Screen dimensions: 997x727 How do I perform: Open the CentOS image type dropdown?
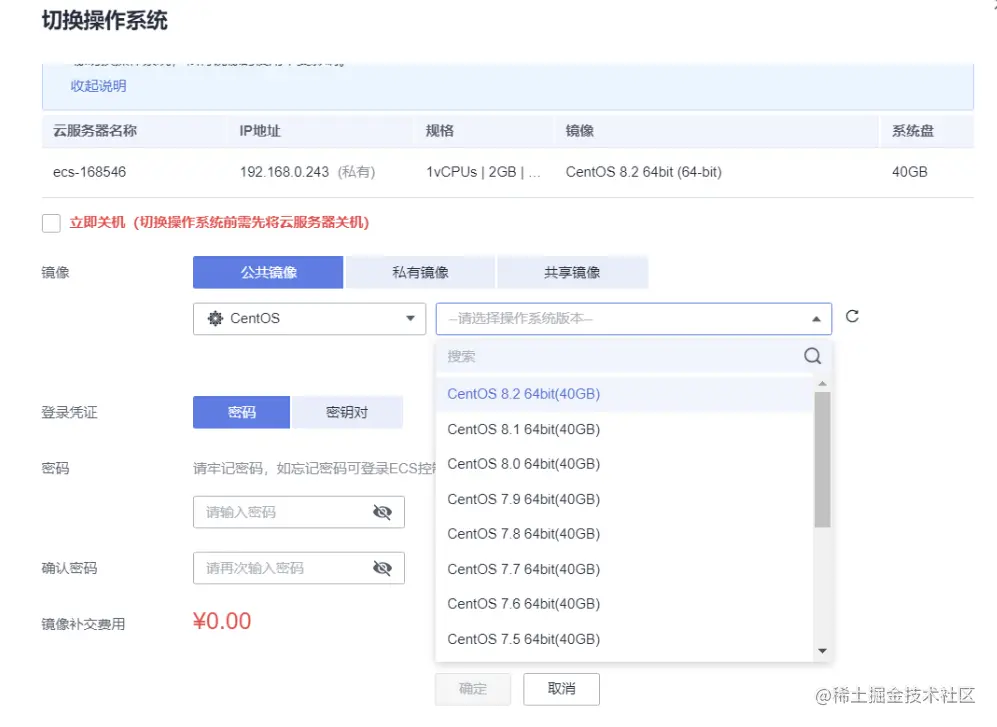coord(308,318)
